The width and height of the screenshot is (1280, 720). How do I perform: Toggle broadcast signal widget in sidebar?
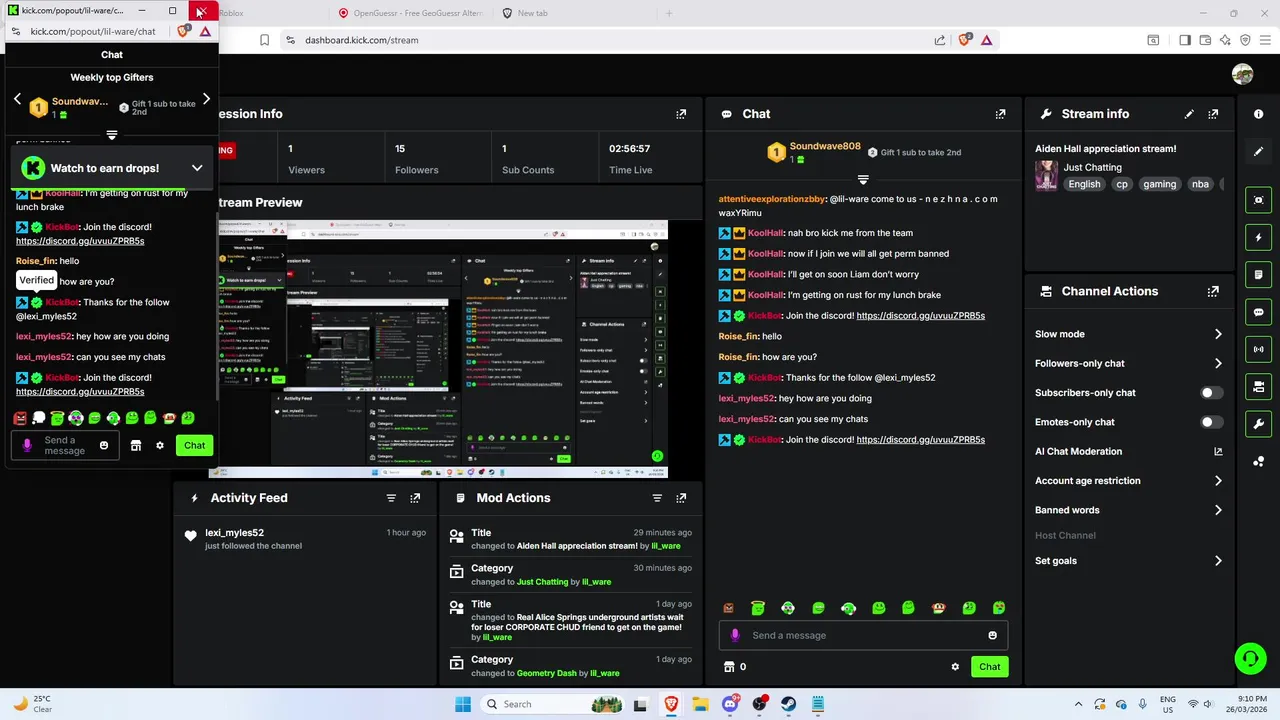pyautogui.click(x=1258, y=349)
